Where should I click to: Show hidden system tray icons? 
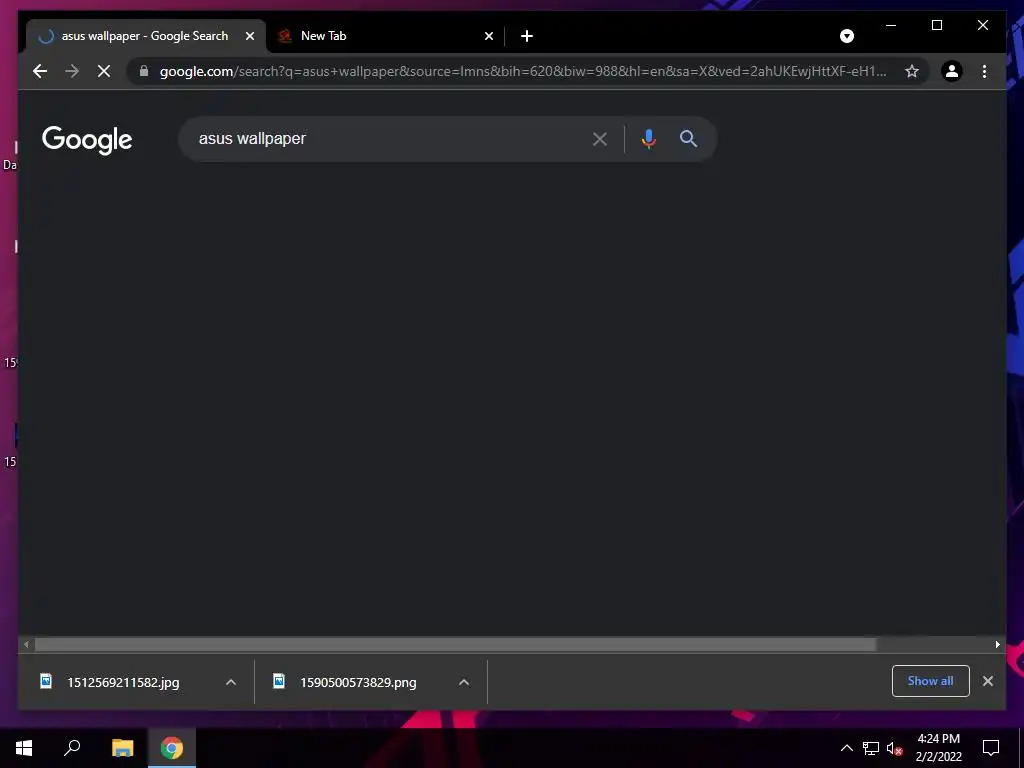pos(846,748)
